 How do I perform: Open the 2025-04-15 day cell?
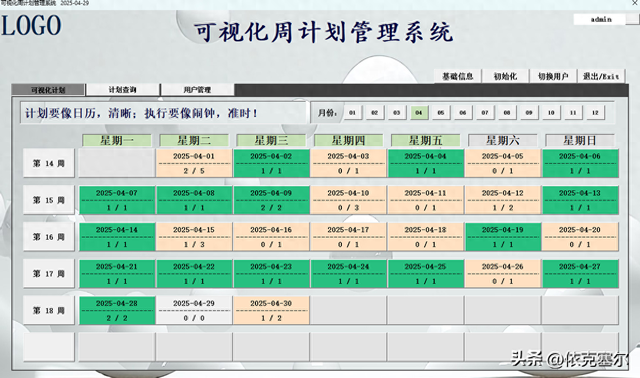(x=194, y=237)
